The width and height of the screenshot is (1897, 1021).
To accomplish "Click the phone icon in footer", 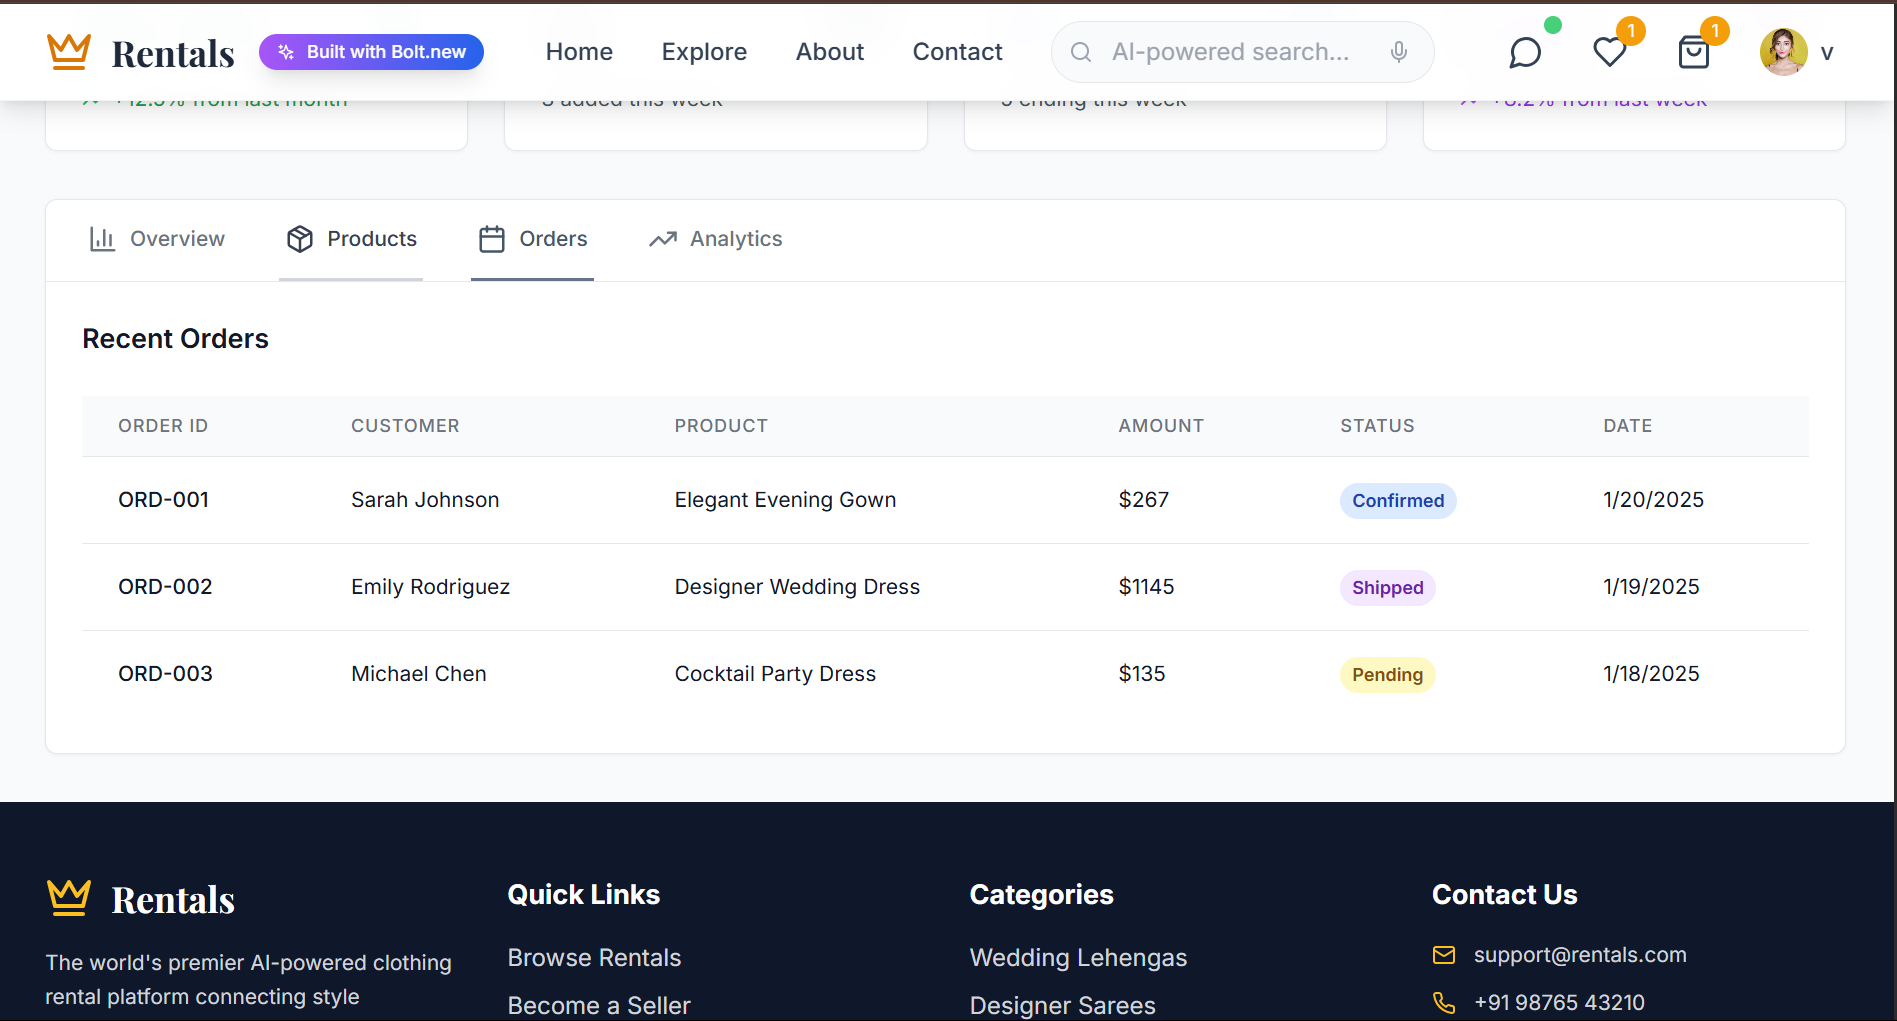I will (1444, 1002).
